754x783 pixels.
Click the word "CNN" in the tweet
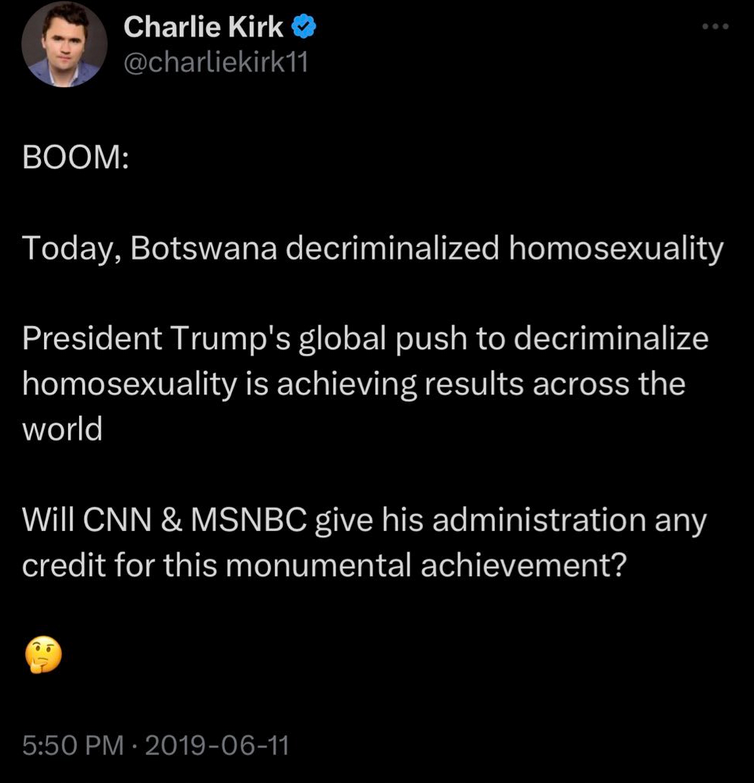(x=117, y=520)
